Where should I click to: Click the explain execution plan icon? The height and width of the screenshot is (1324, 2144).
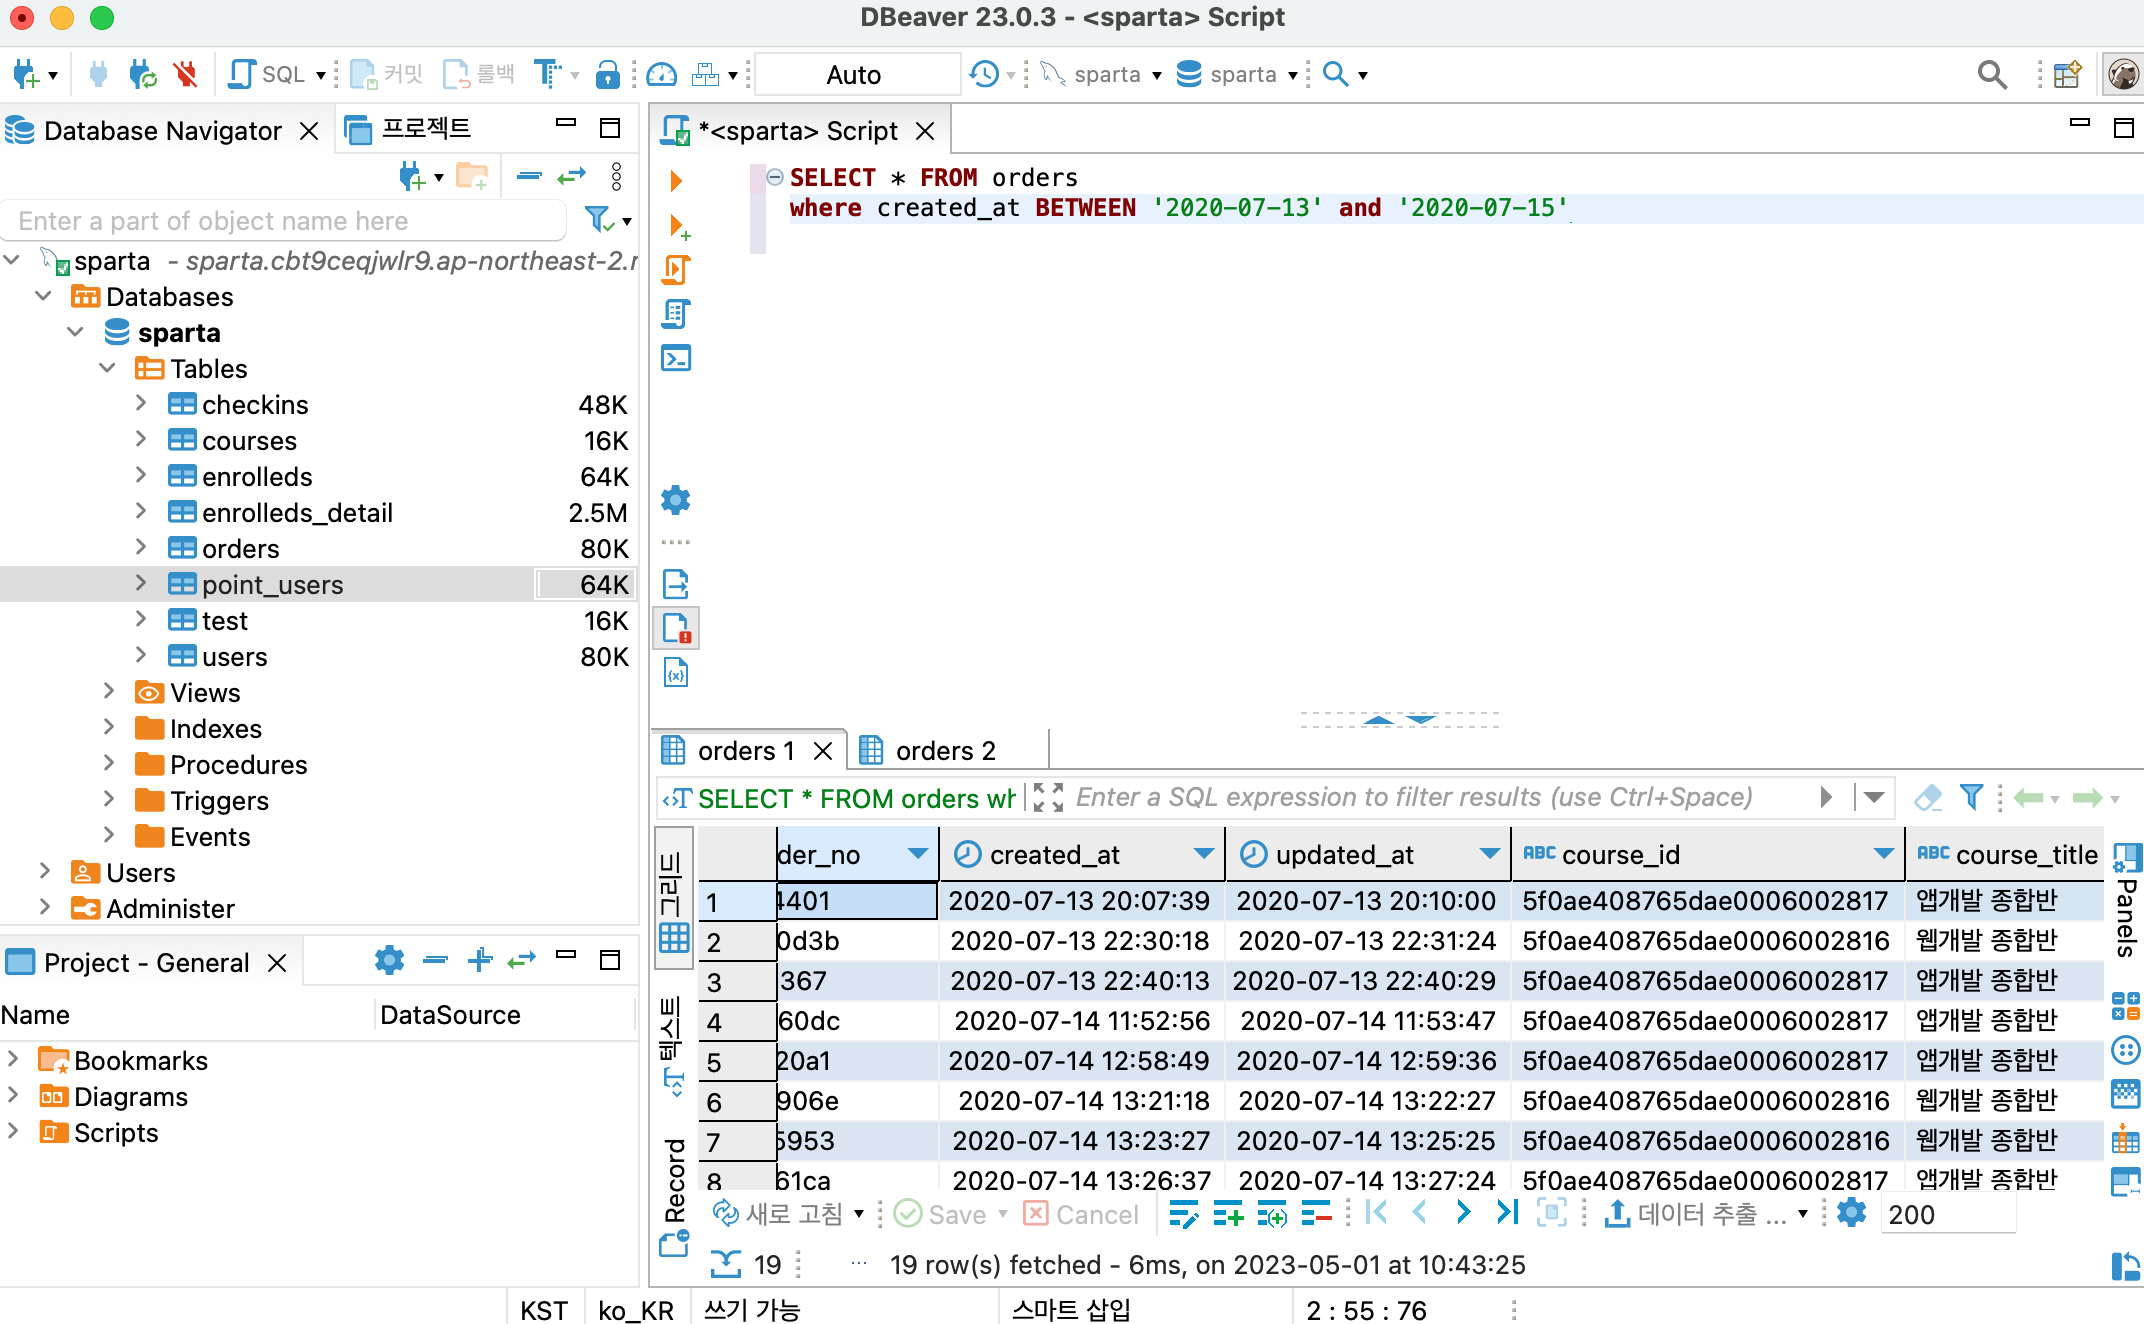point(676,314)
